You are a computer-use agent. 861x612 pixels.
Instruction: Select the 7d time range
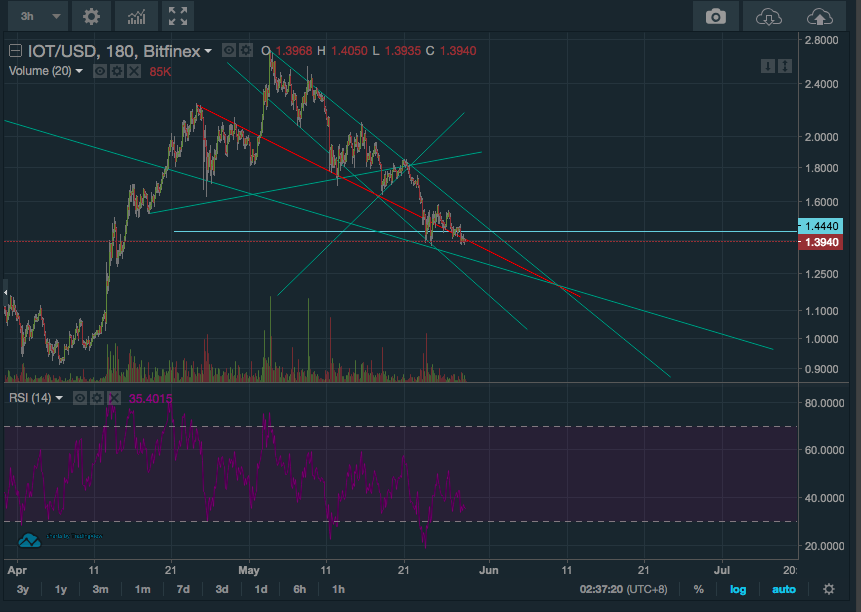[x=183, y=589]
